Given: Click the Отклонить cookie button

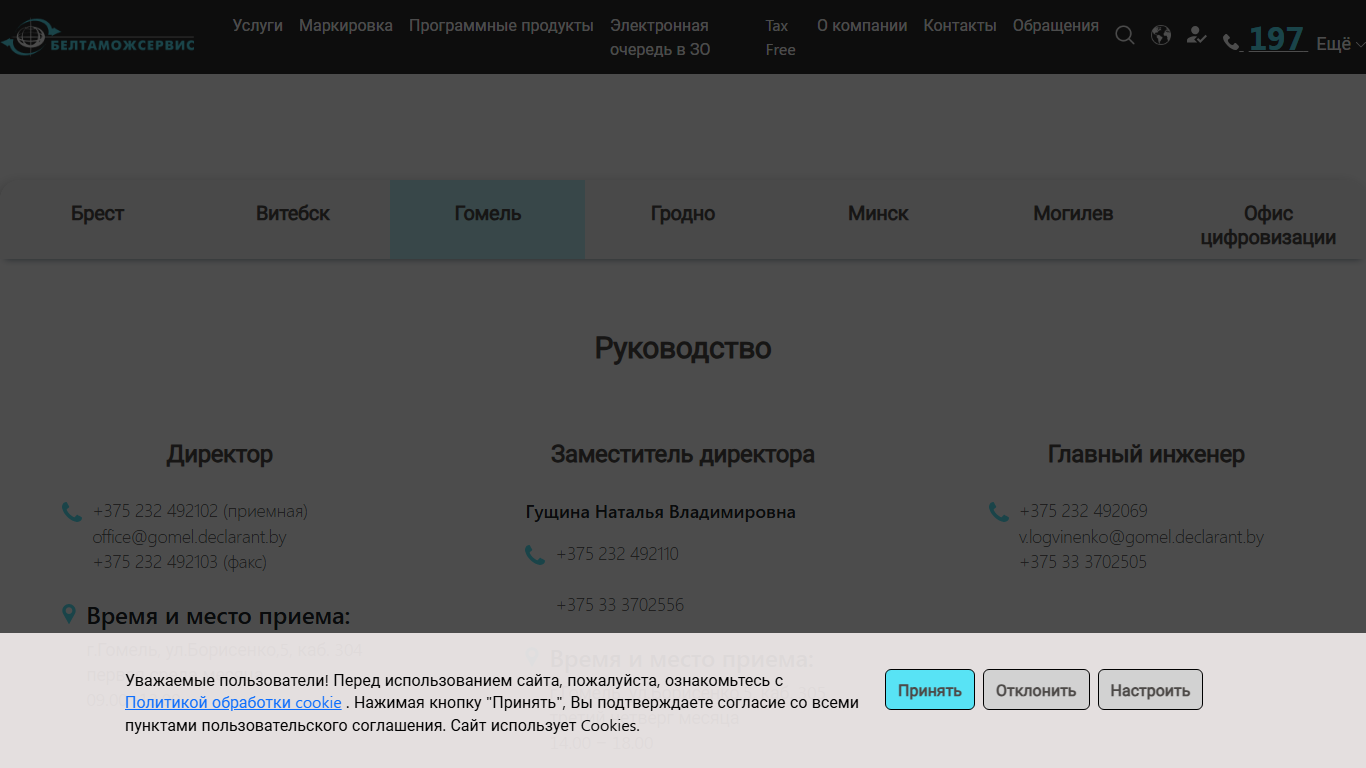Looking at the screenshot, I should [1036, 690].
